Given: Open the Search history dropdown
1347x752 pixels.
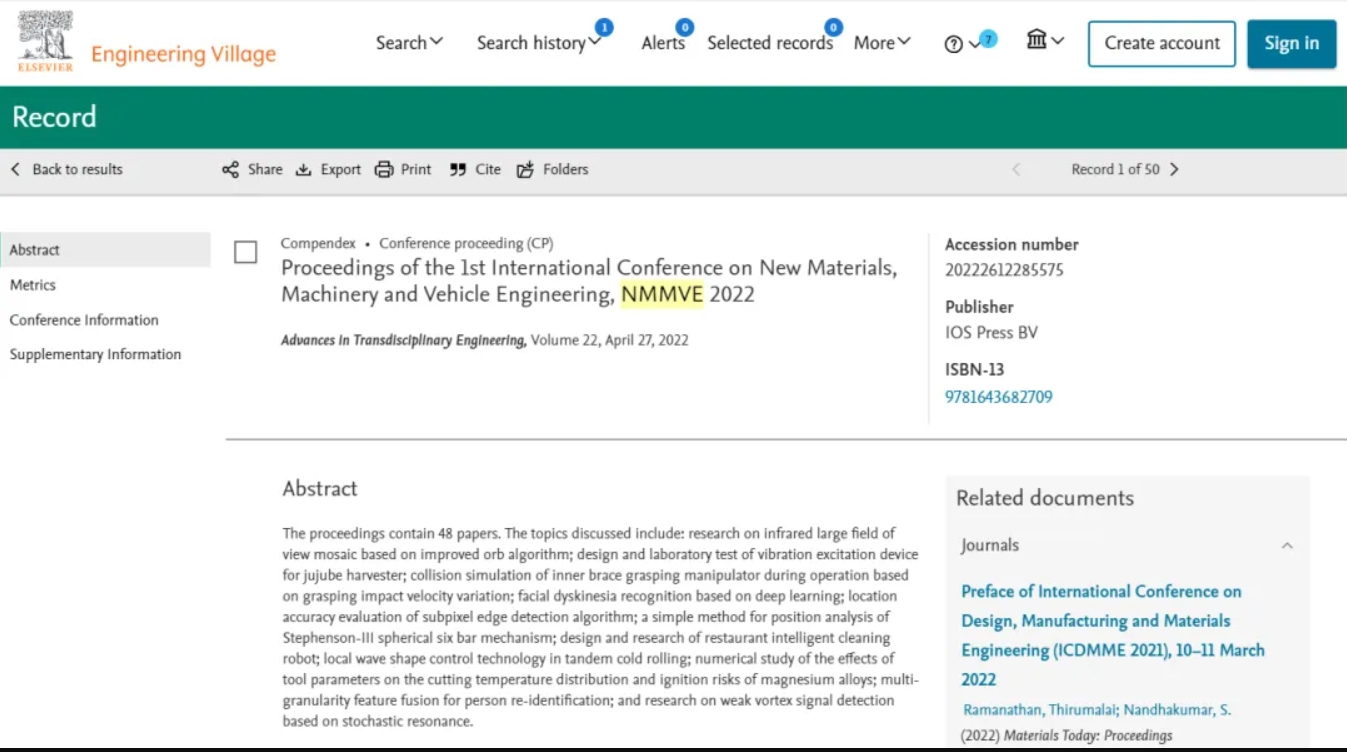Looking at the screenshot, I should [538, 43].
